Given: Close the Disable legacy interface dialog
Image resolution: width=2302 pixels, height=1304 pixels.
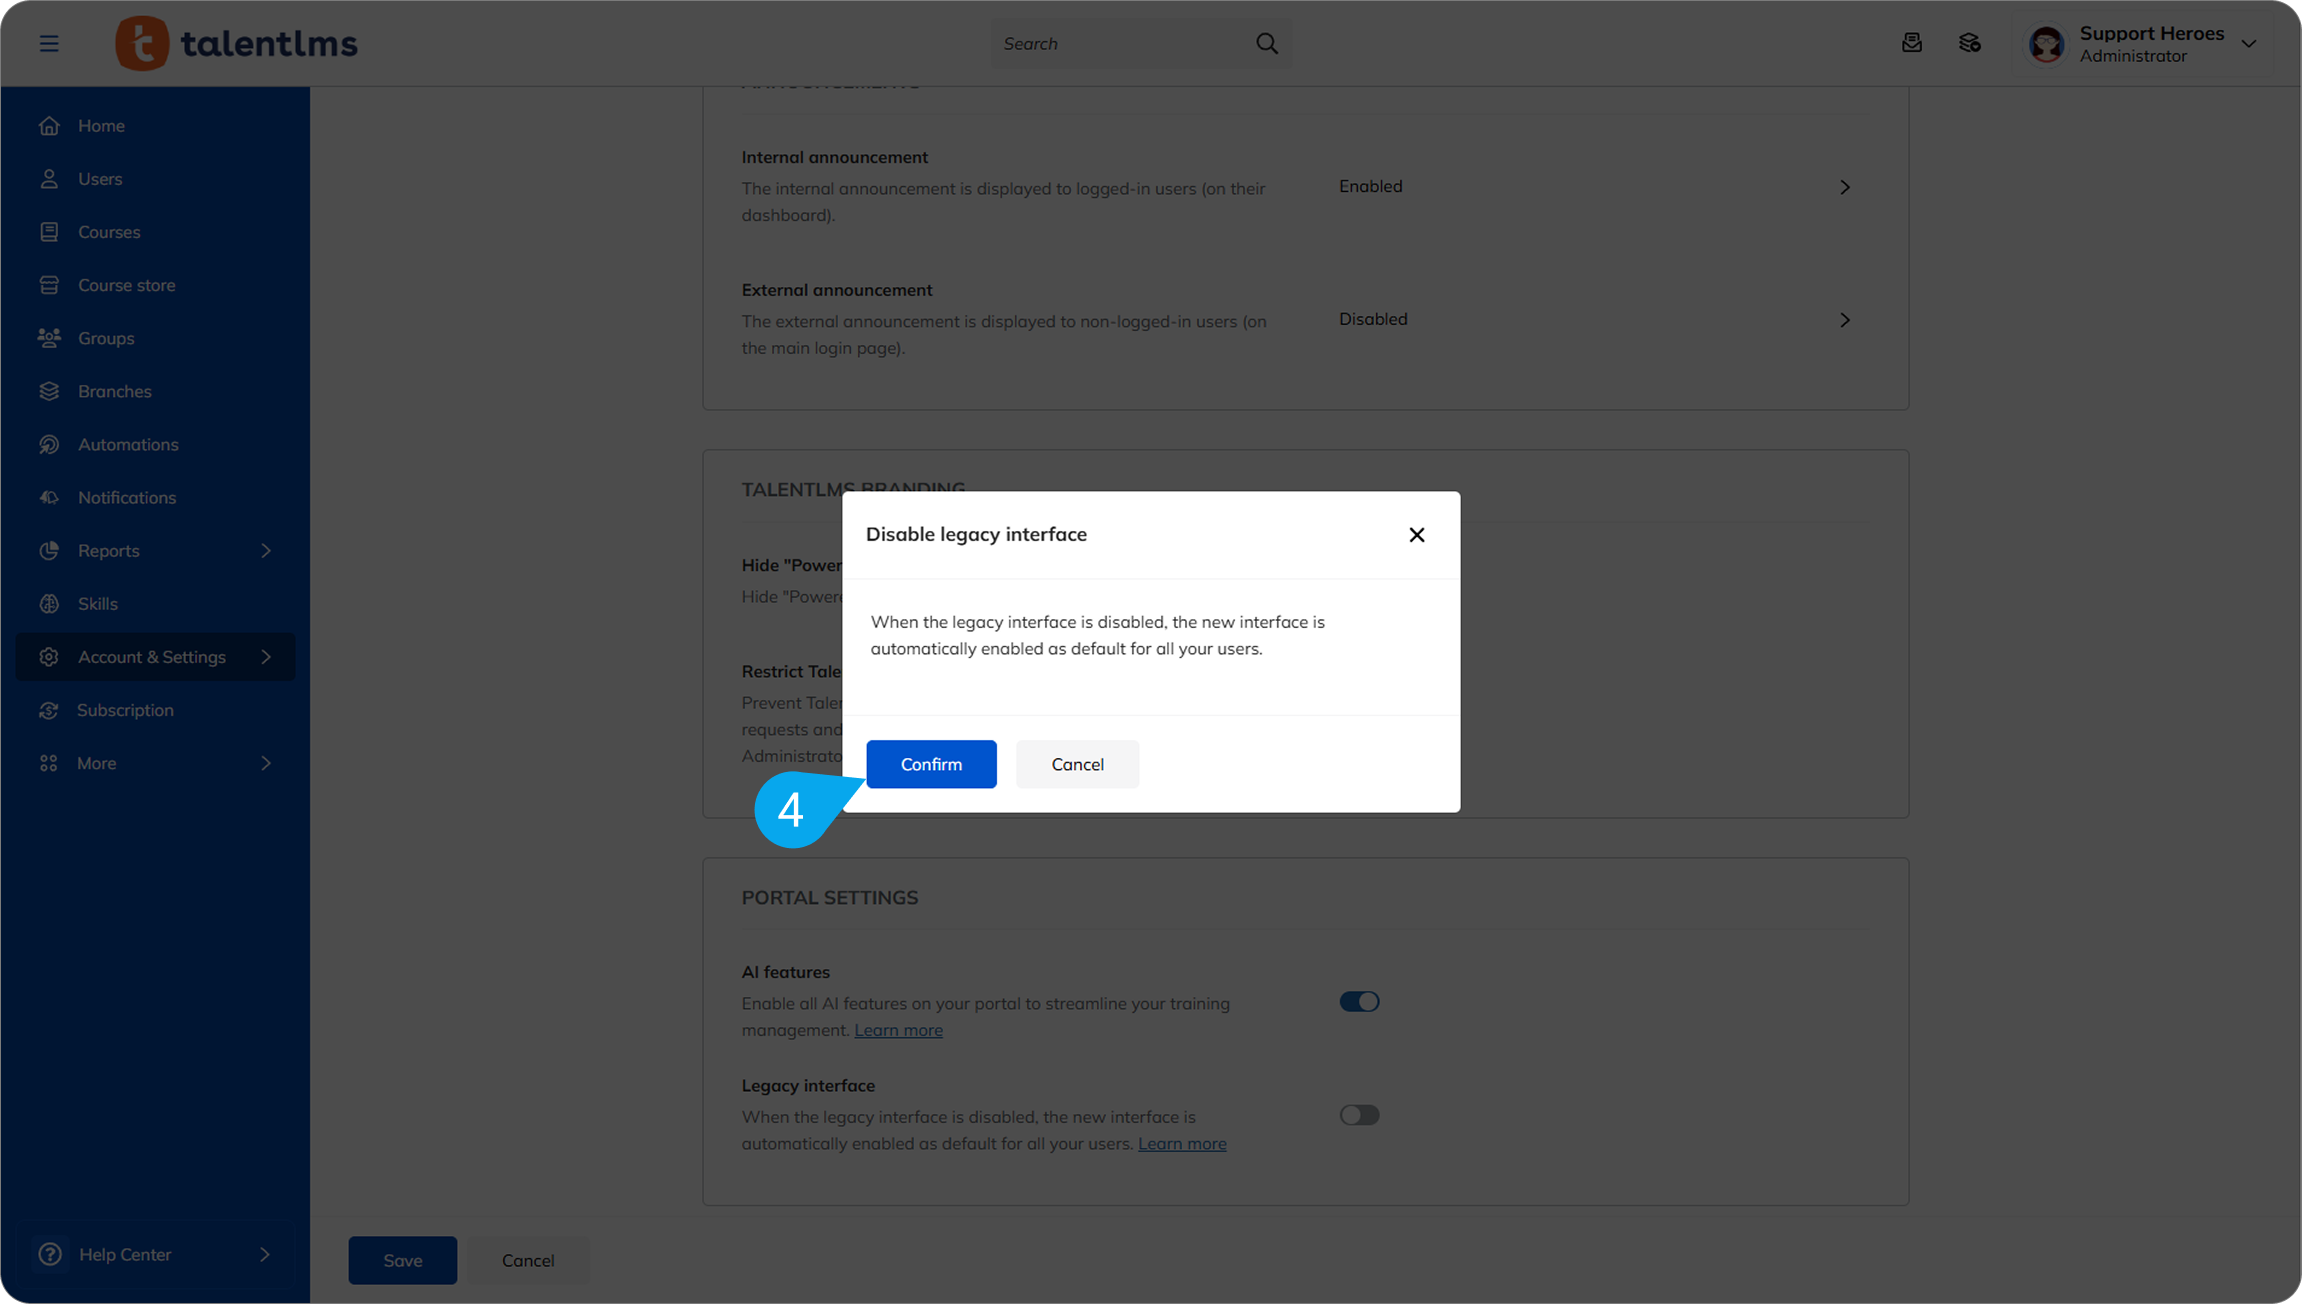Looking at the screenshot, I should coord(1416,535).
